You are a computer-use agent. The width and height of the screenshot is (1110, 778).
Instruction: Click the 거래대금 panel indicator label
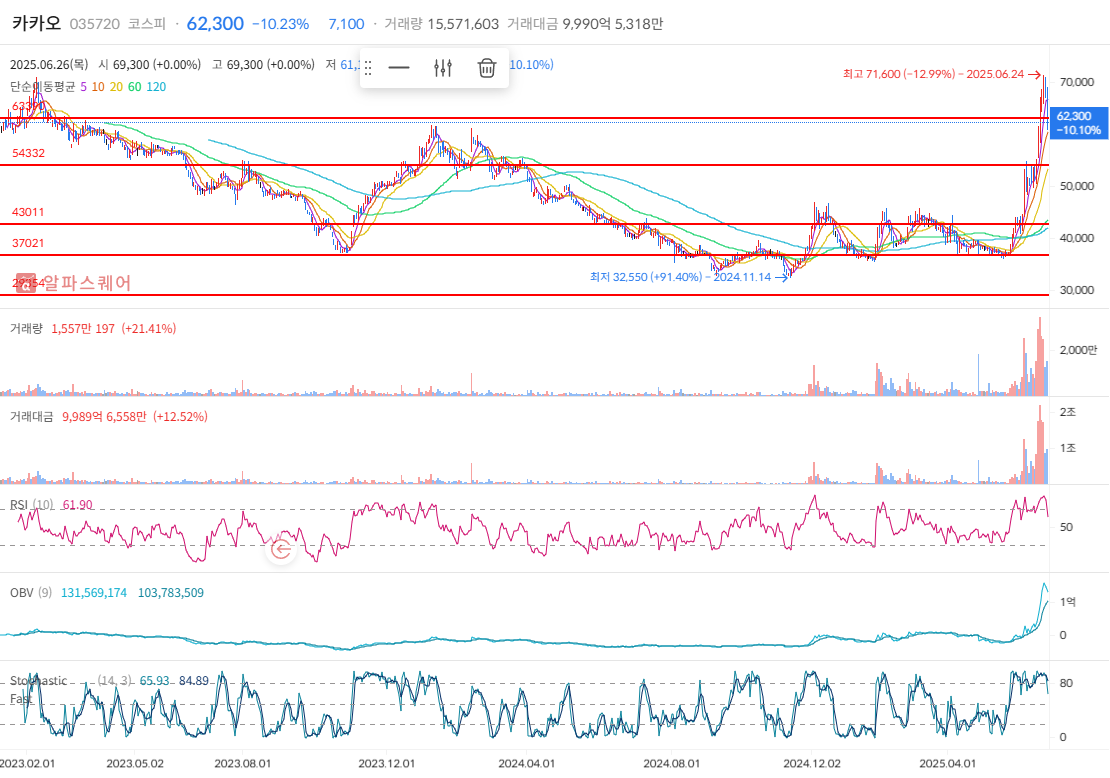[x=31, y=417]
